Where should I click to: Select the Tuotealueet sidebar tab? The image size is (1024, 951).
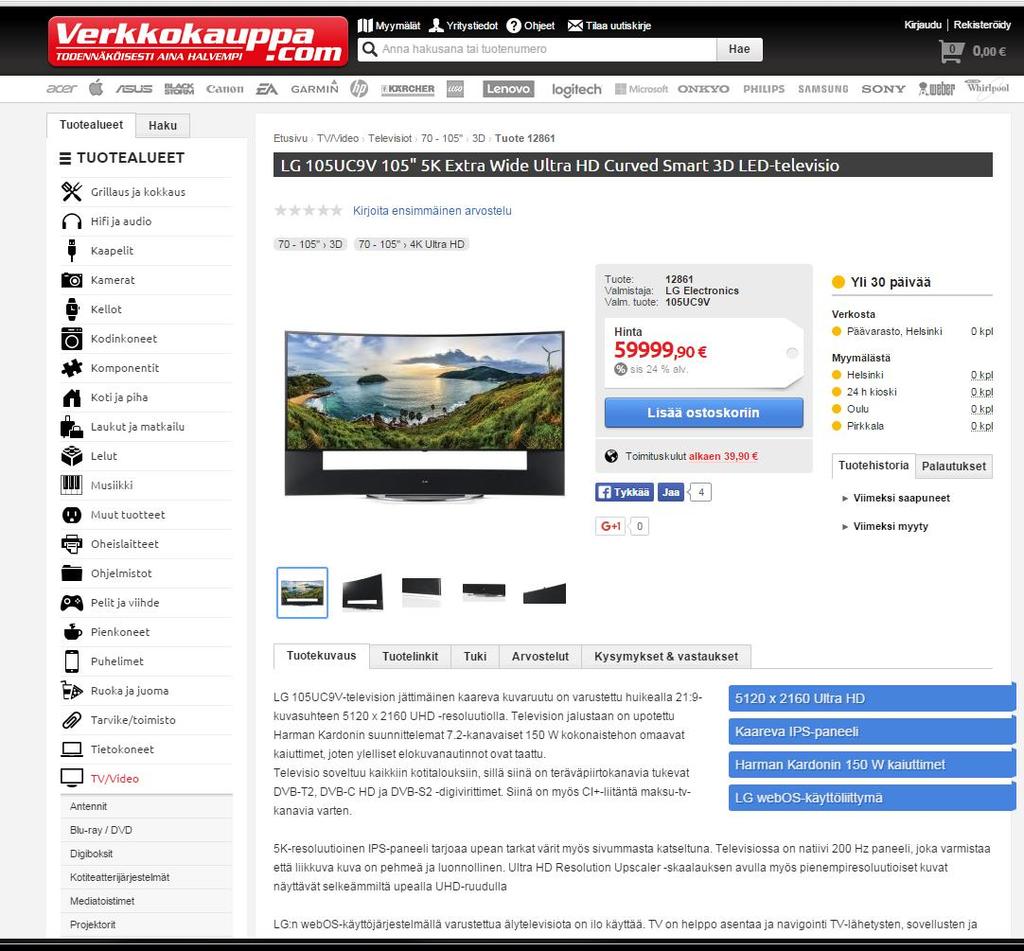coord(91,125)
